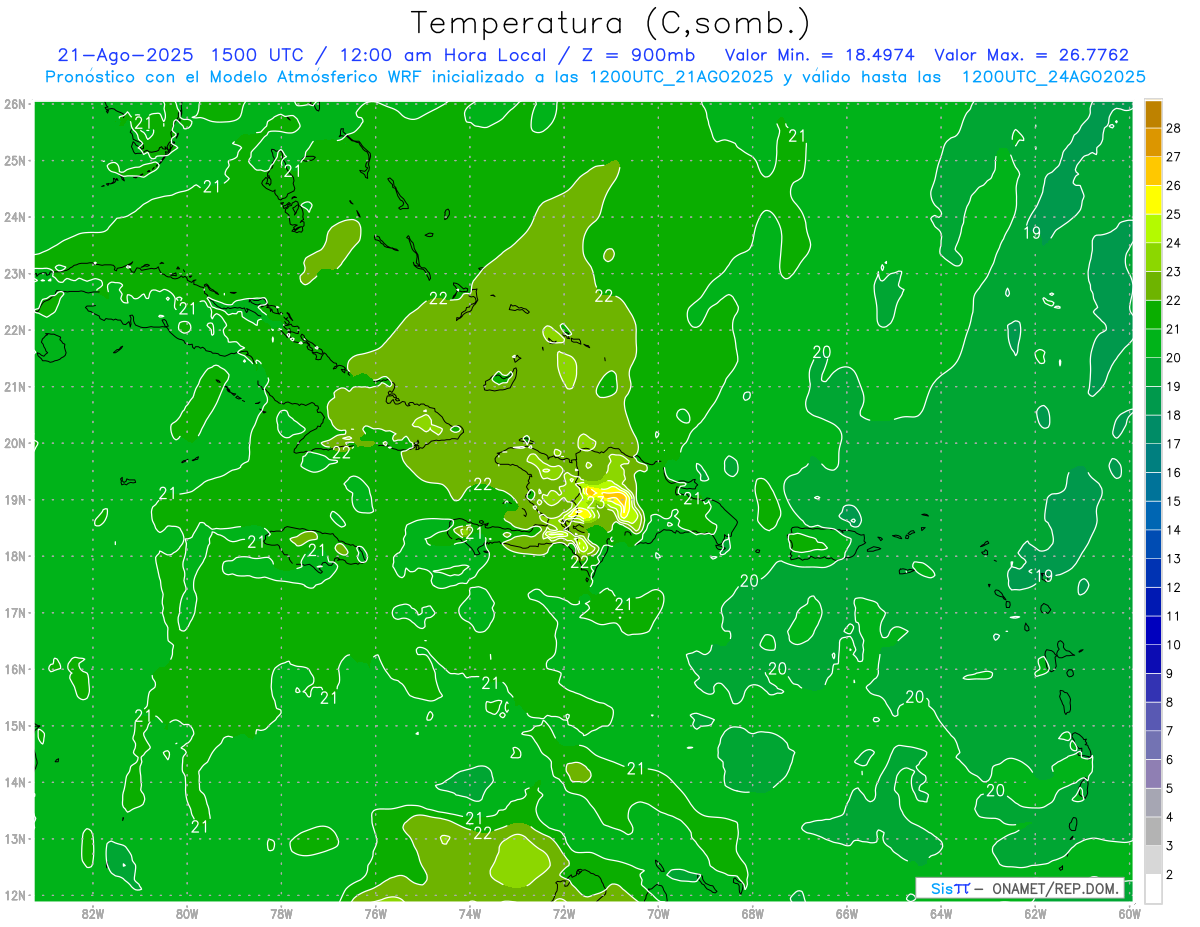The width and height of the screenshot is (1200, 927).
Task: Click the orange swatch between 27 and 28
Action: [x=1153, y=142]
